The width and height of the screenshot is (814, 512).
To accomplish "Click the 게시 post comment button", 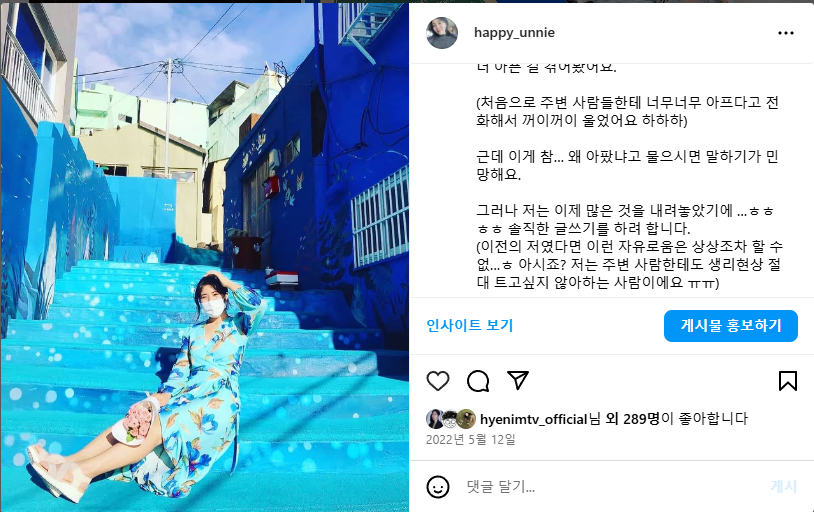I will (783, 487).
